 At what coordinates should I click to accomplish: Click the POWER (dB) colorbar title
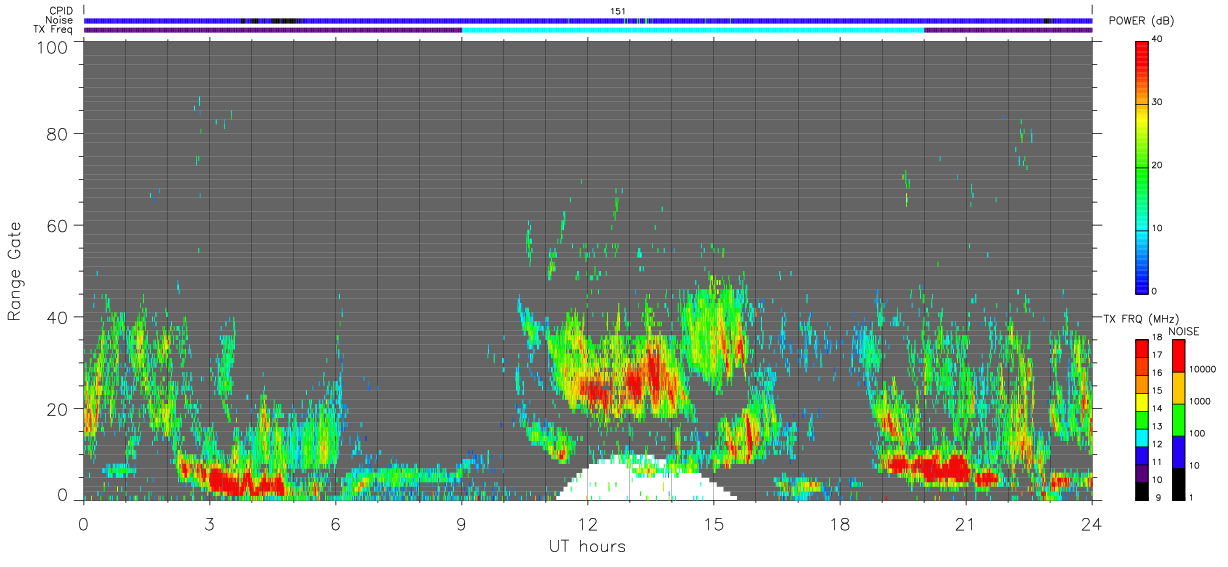pyautogui.click(x=1141, y=21)
